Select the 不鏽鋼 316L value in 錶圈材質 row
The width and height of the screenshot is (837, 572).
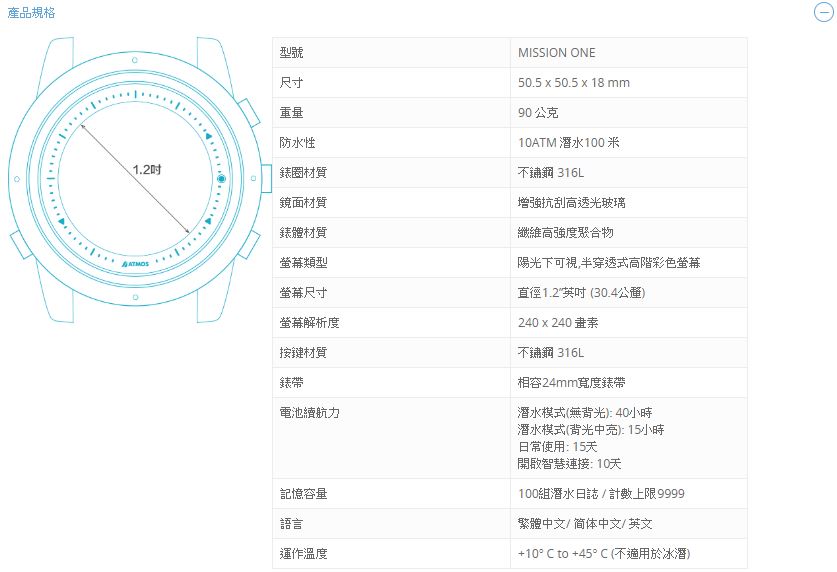coord(551,172)
